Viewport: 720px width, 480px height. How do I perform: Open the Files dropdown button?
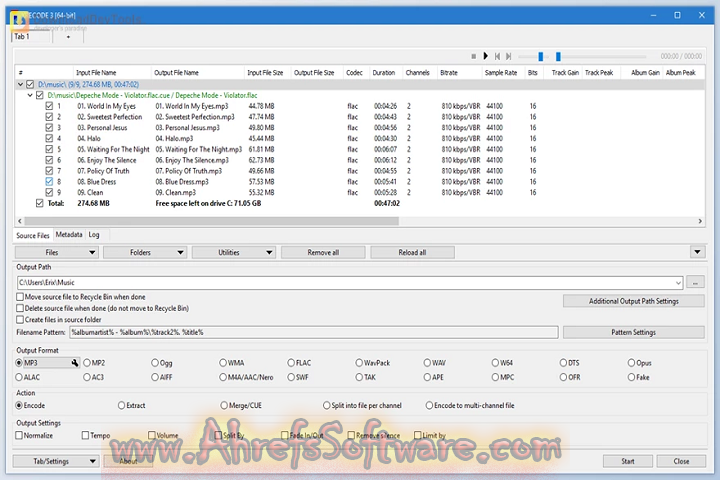click(x=56, y=253)
